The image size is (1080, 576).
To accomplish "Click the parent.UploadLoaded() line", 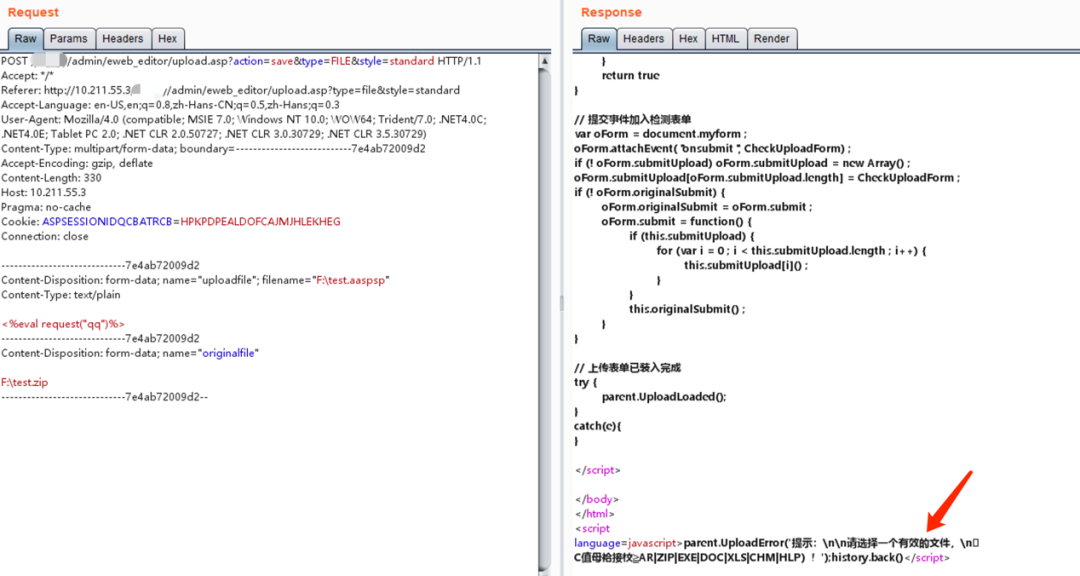I will click(x=664, y=397).
